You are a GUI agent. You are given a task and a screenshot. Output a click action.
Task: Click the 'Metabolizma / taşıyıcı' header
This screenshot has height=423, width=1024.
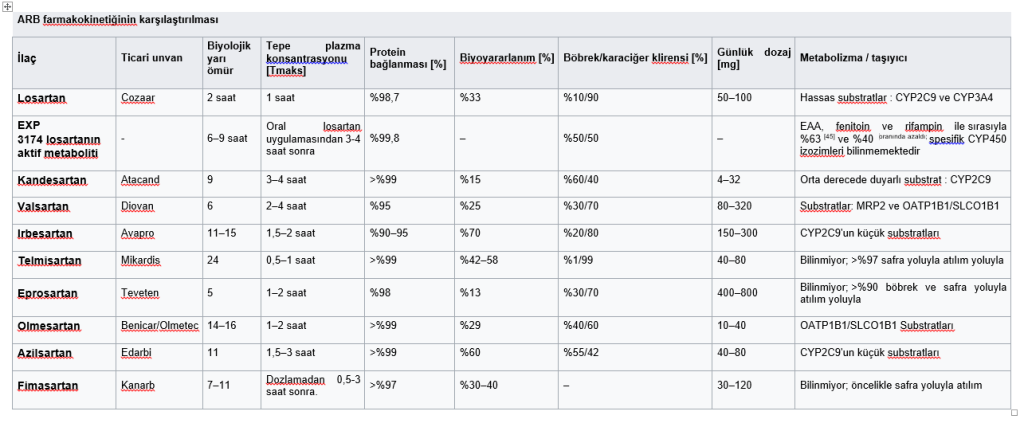[x=853, y=58]
